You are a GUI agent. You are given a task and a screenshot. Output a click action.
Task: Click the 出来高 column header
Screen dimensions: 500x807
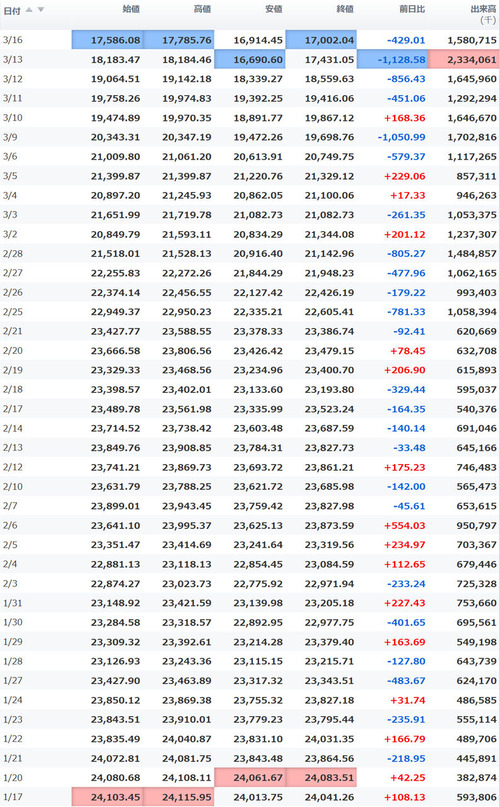[483, 9]
